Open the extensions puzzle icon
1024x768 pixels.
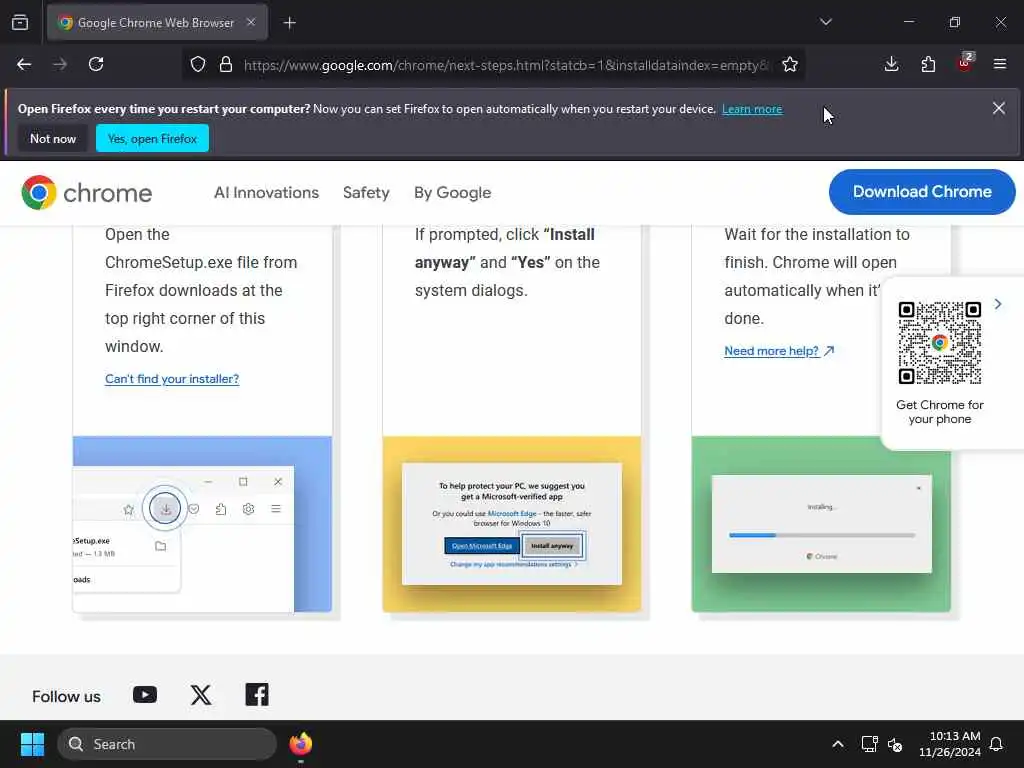coord(928,64)
